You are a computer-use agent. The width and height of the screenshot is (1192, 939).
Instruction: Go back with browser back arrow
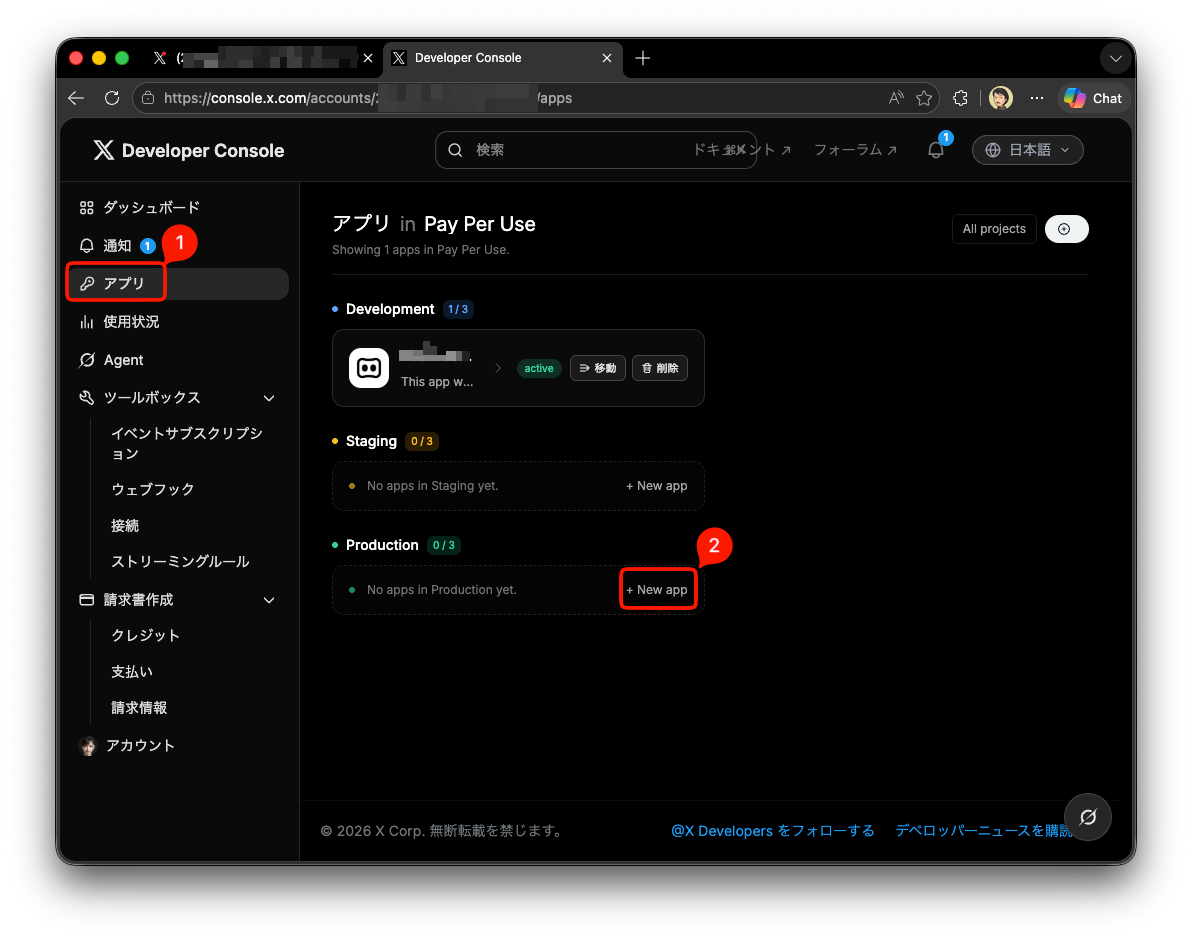(76, 98)
